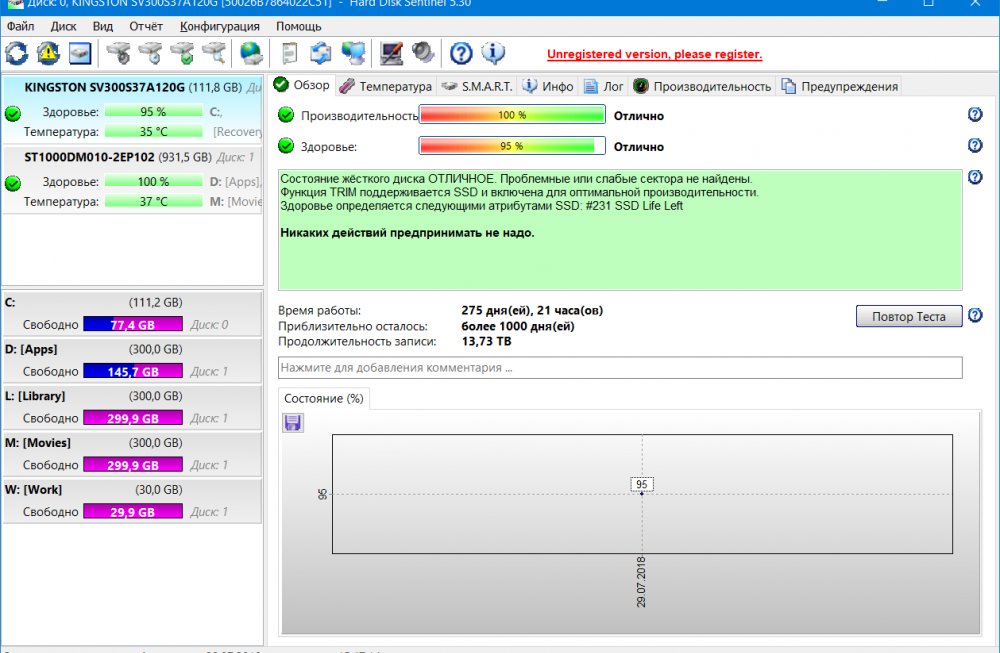Switch to the Температура tab
1000x653 pixels.
[x=386, y=86]
